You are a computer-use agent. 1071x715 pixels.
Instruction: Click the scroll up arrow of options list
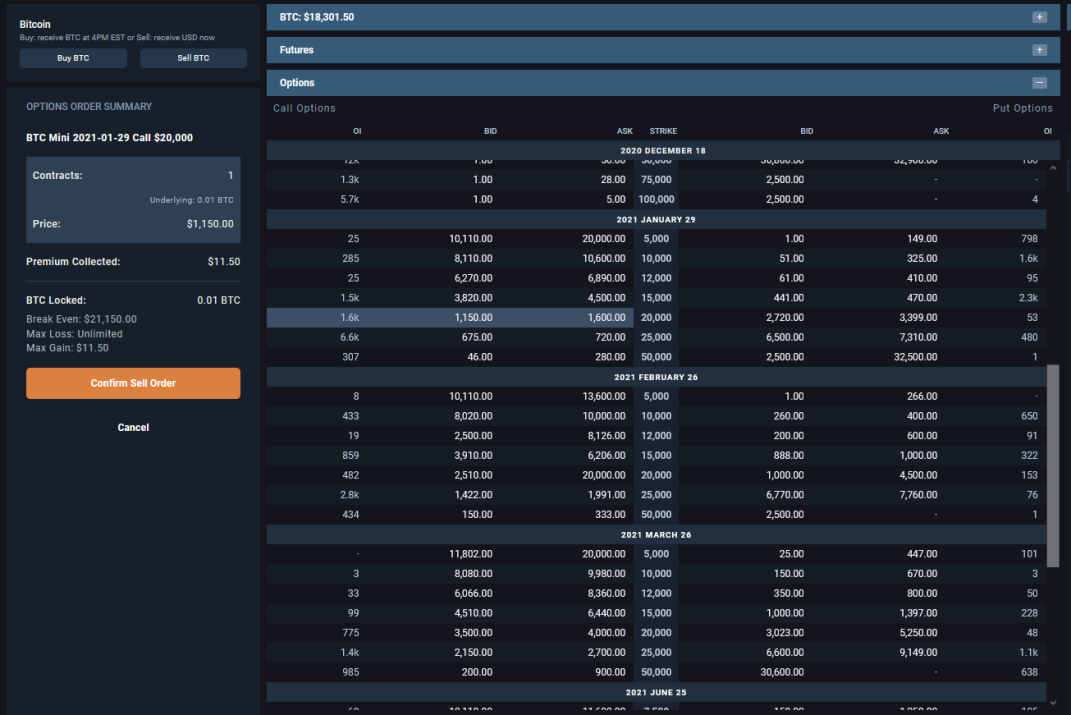tap(1053, 168)
